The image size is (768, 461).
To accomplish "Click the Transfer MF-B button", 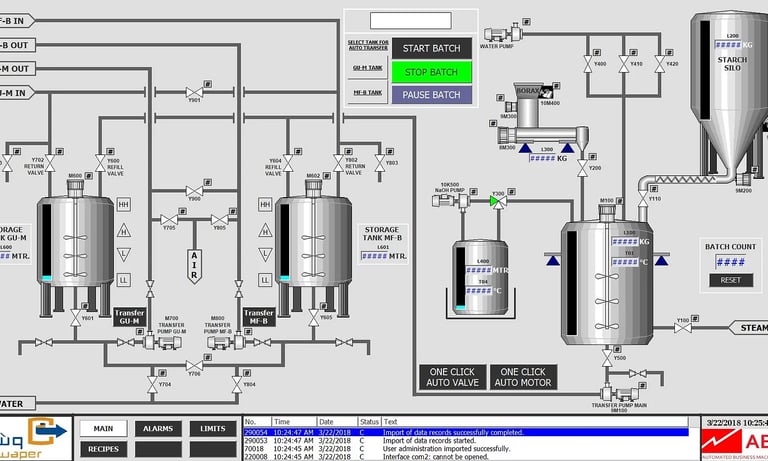I will click(259, 316).
